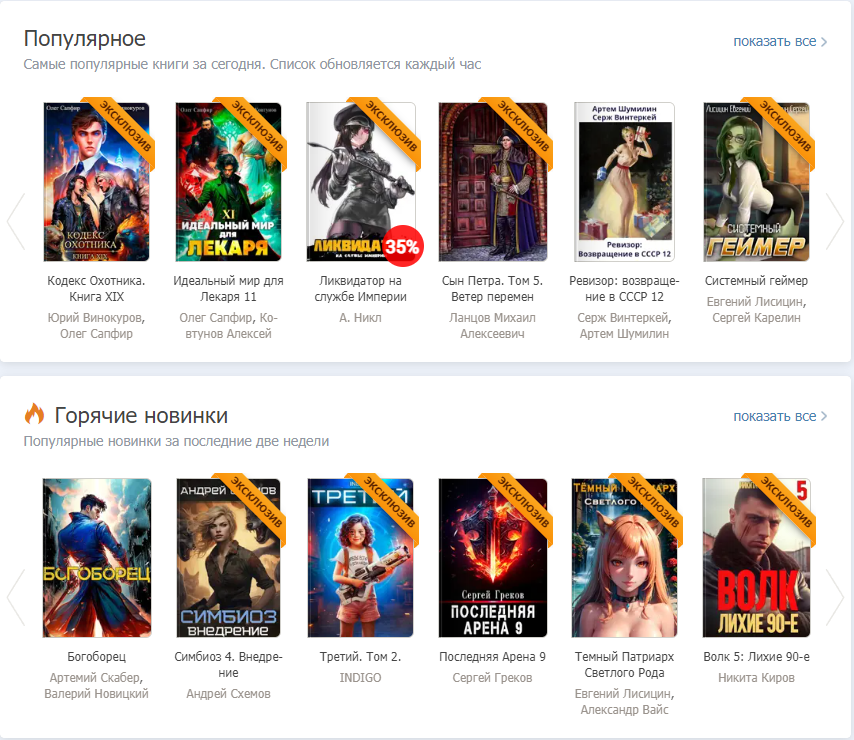This screenshot has width=854, height=740.
Task: Open показать все in Горячие новинки section
Action: pos(779,416)
